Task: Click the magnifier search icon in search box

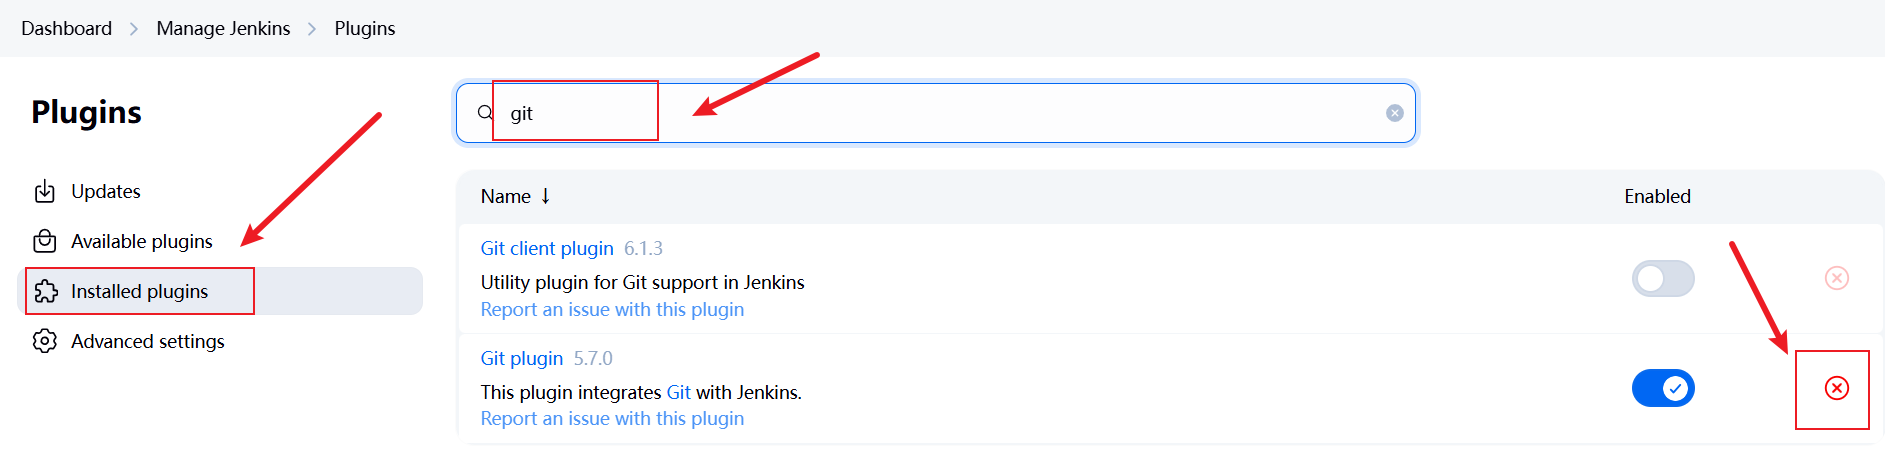Action: click(x=485, y=113)
